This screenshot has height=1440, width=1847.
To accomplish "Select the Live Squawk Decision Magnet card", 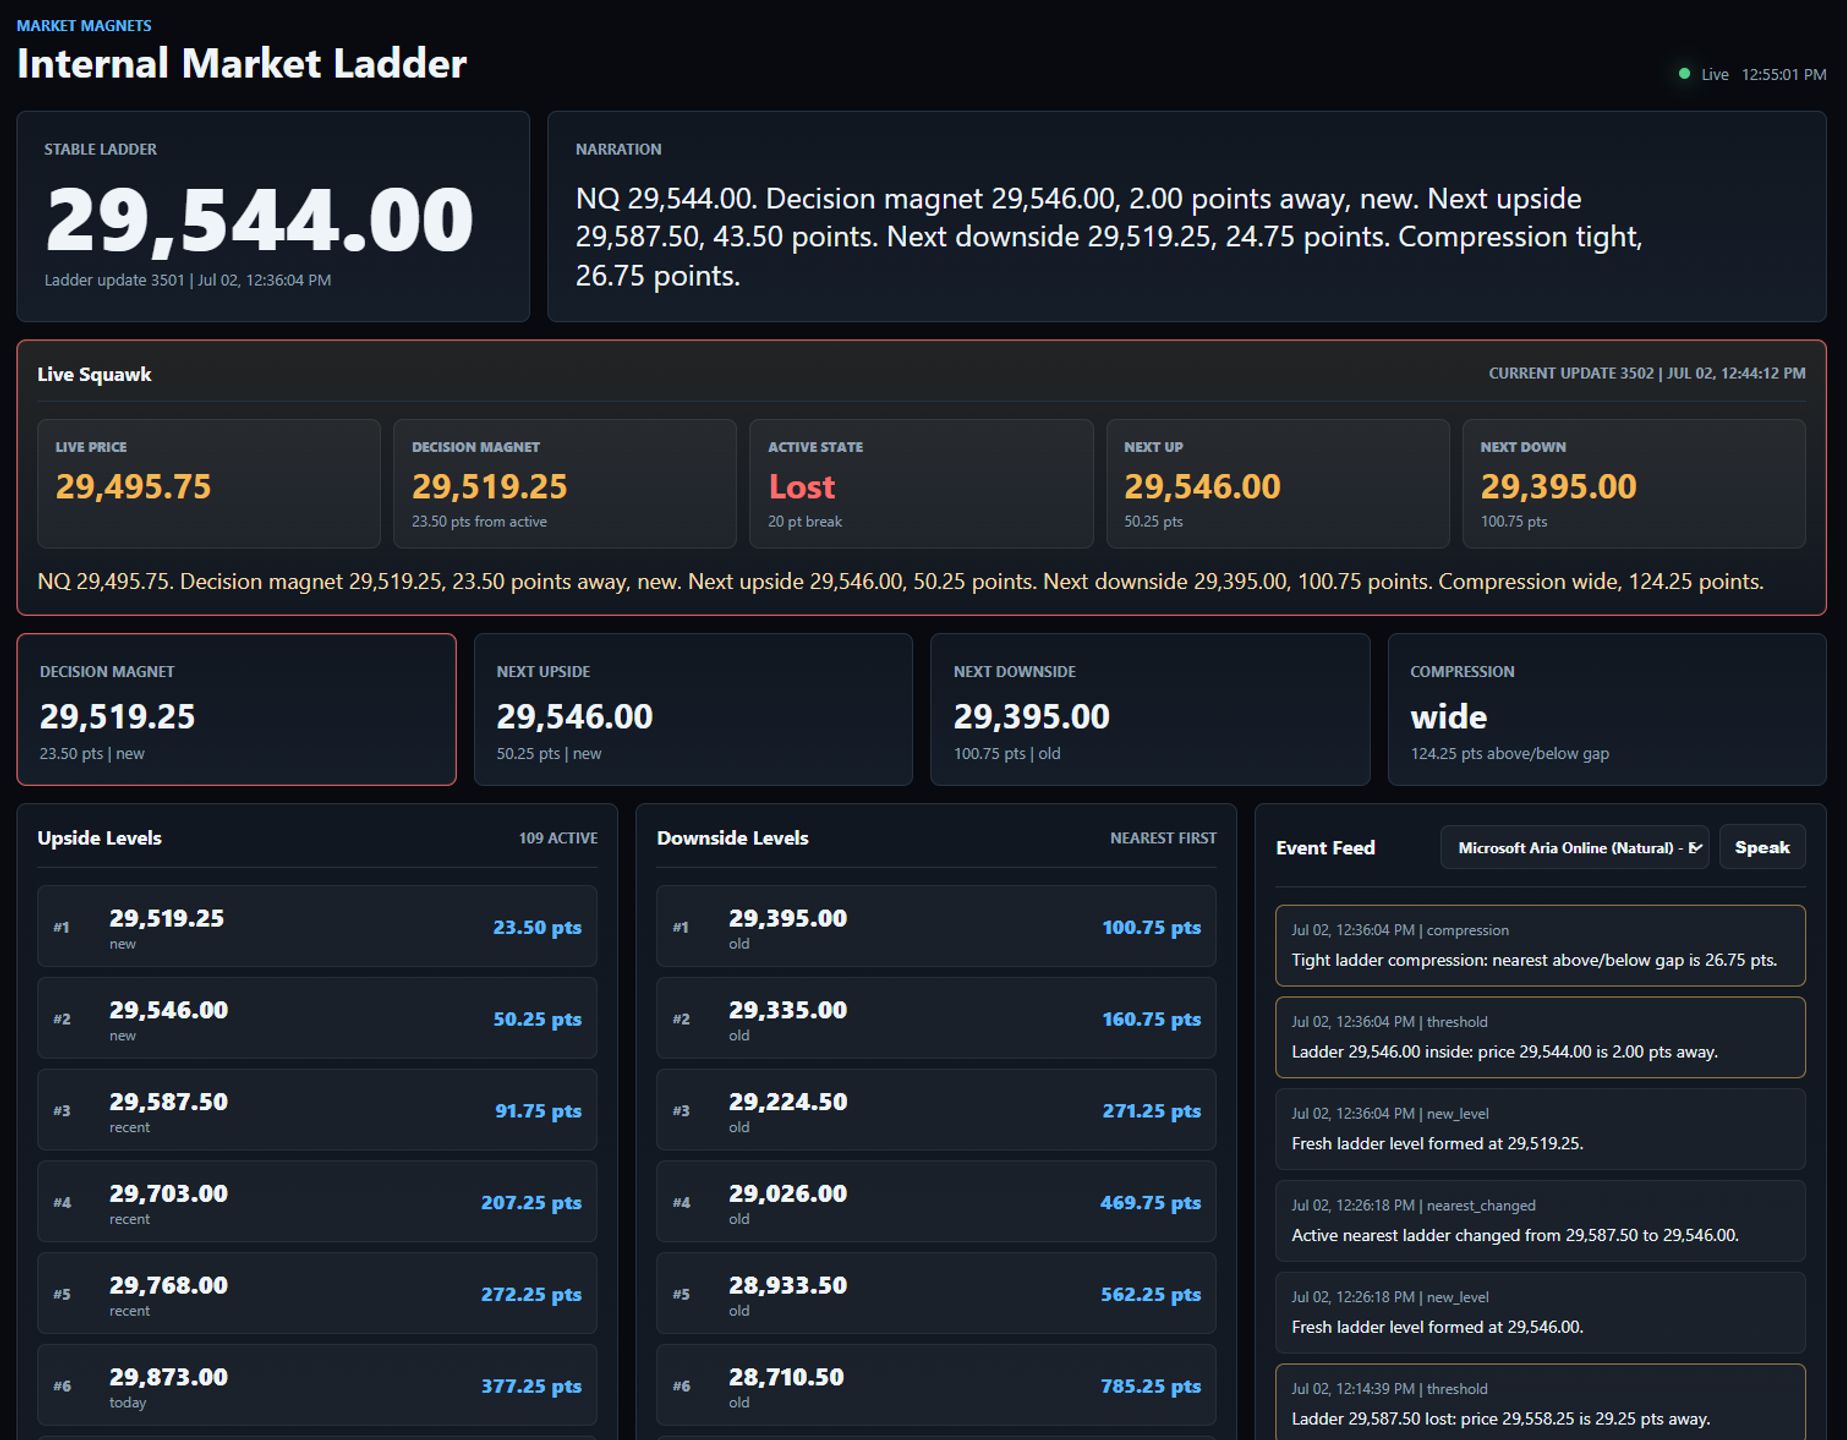I will [x=565, y=483].
